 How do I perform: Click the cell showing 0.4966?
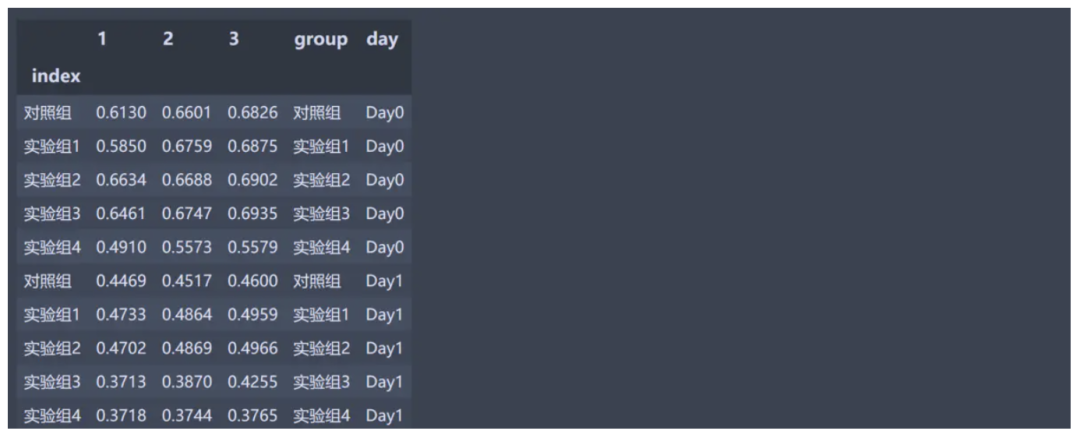(253, 348)
